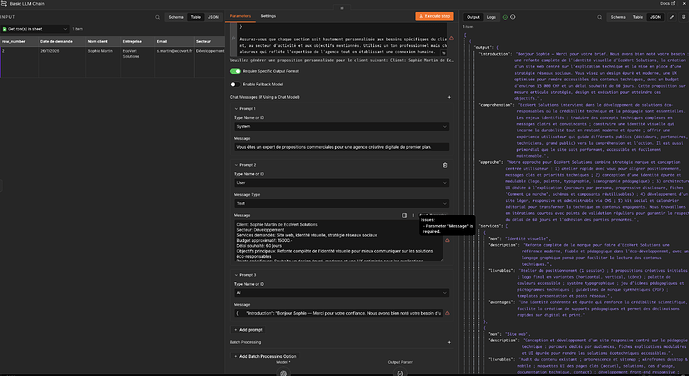Click the Add prompt button
The image size is (689, 376).
(x=248, y=330)
